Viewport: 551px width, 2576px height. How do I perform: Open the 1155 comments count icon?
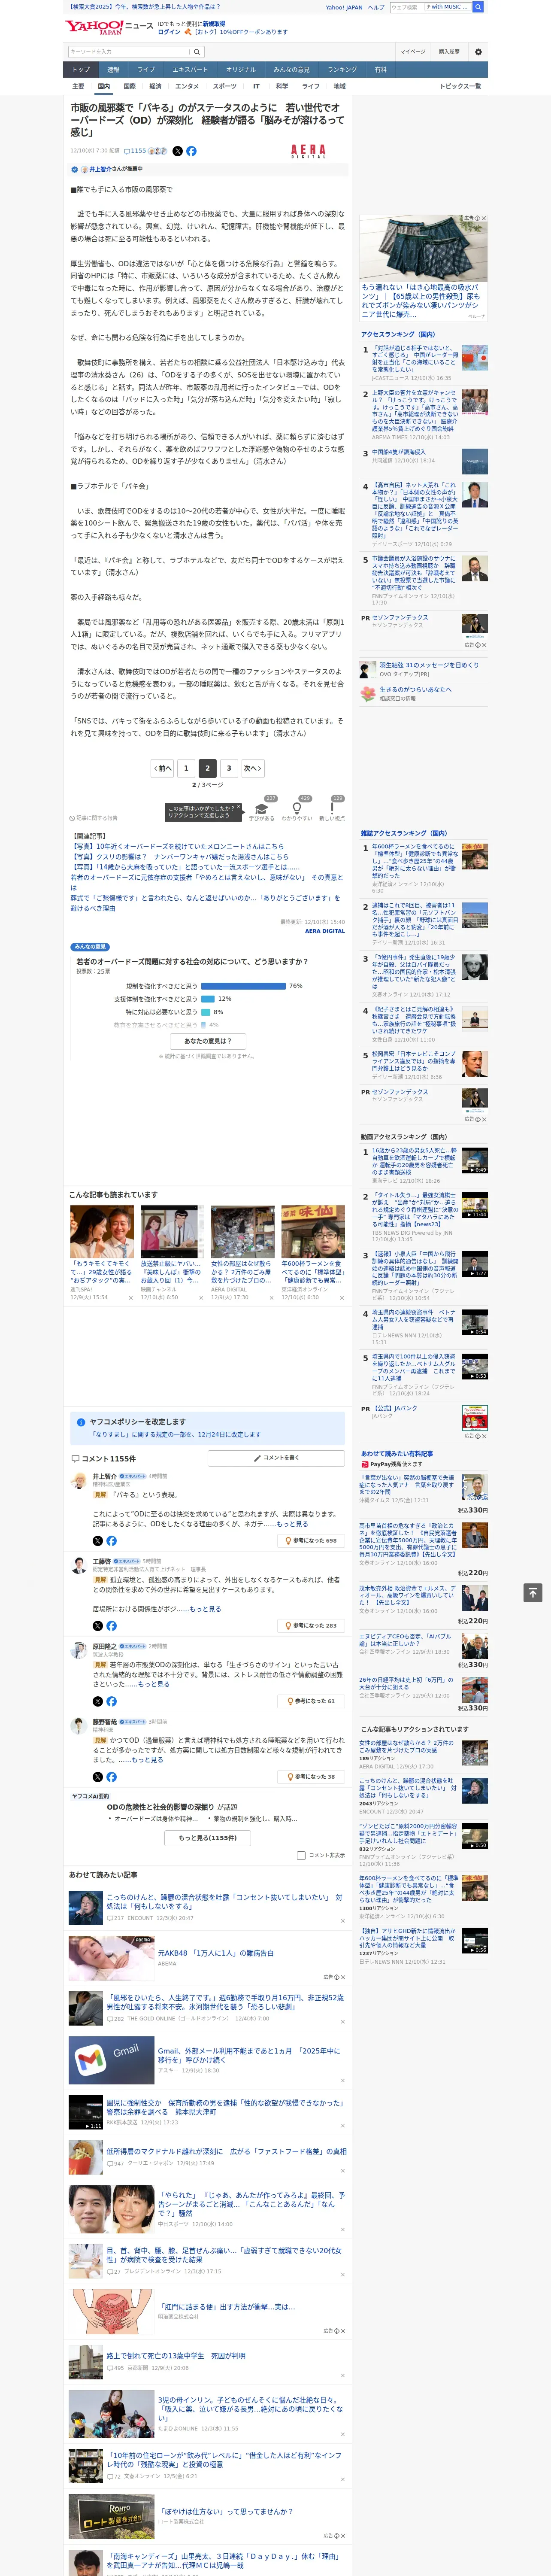point(135,151)
